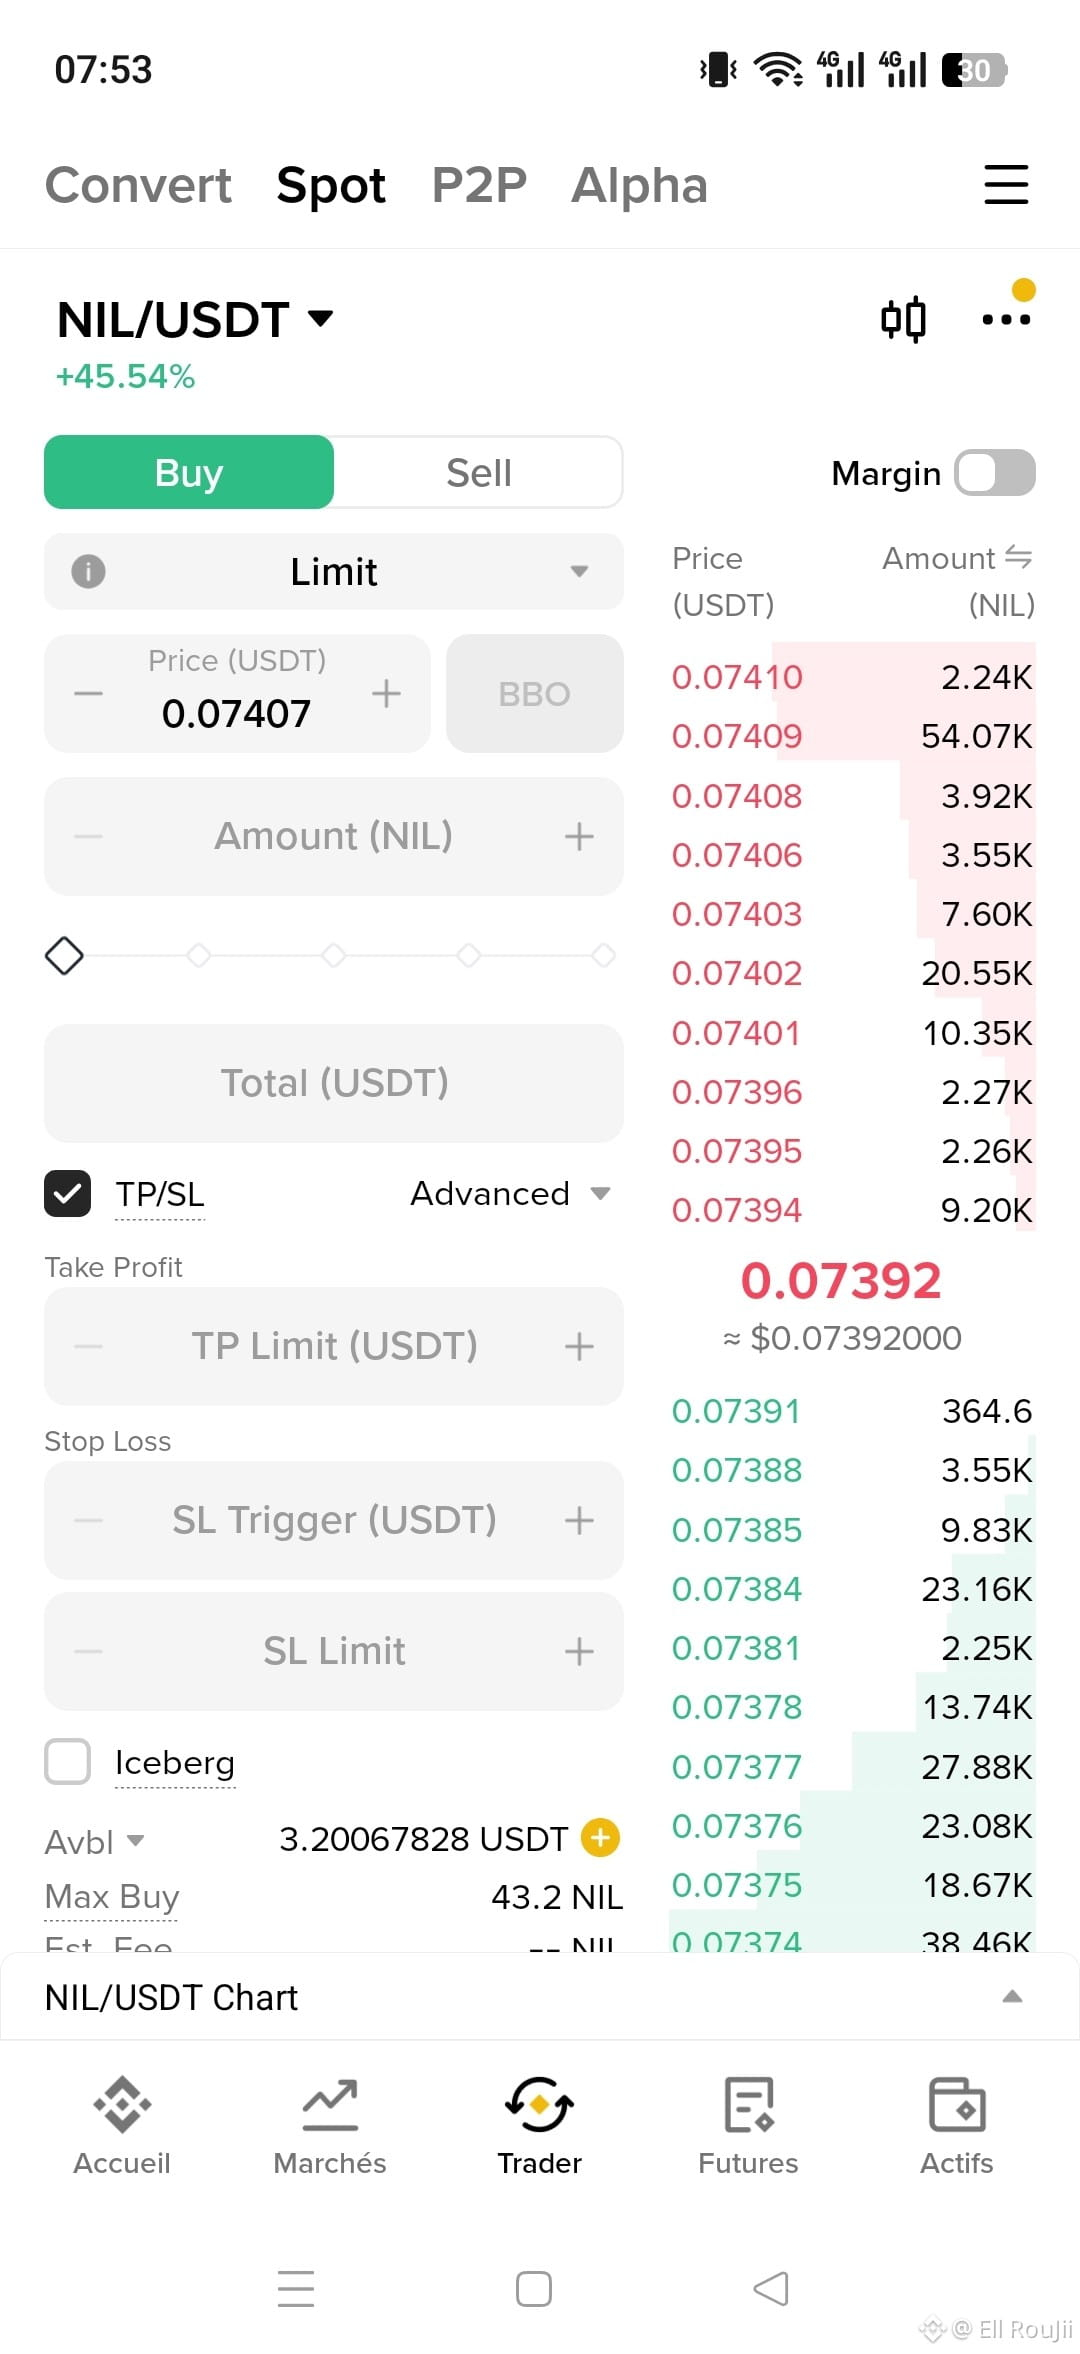The height and width of the screenshot is (2354, 1080).
Task: Uncheck the TP/SL checkbox
Action: point(67,1194)
